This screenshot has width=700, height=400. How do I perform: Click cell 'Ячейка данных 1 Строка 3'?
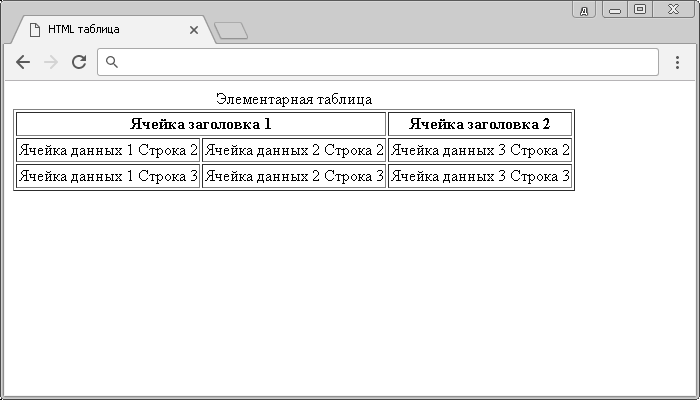pyautogui.click(x=108, y=176)
